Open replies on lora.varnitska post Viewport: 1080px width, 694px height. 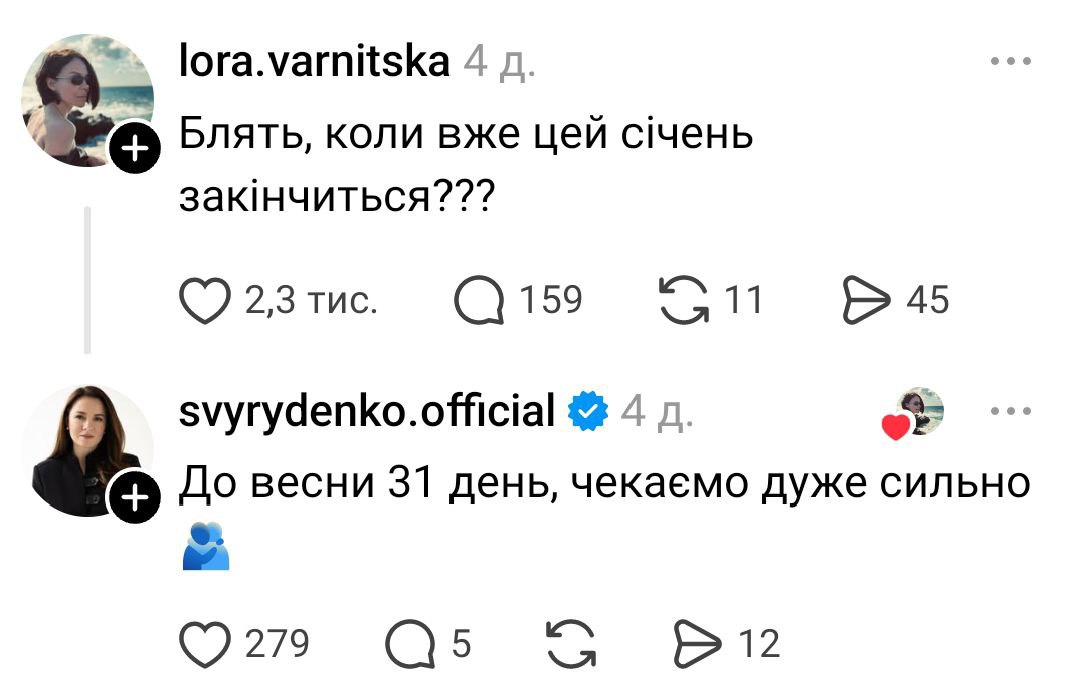click(x=478, y=300)
